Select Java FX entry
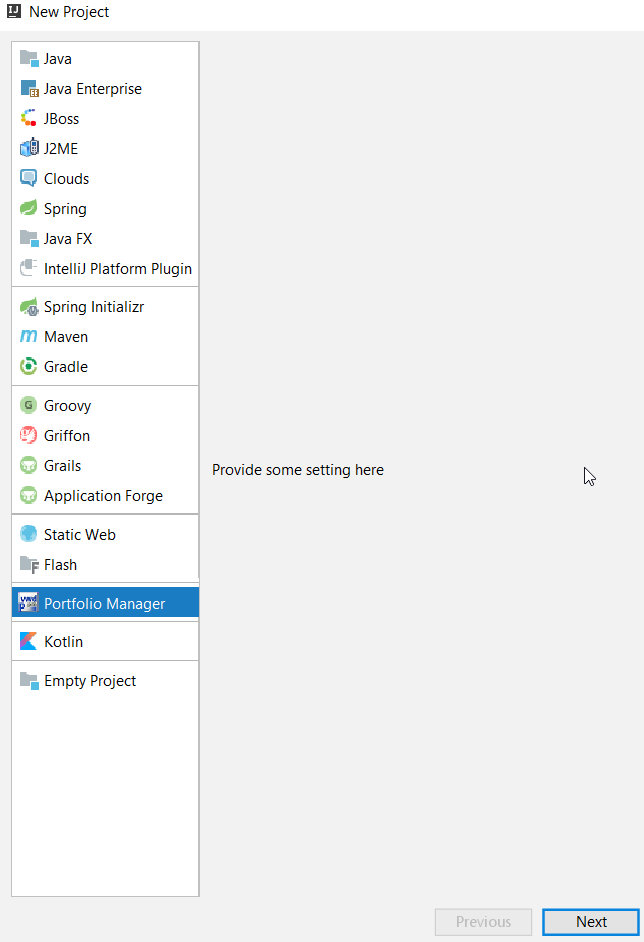Viewport: 644px width, 942px height. [x=68, y=239]
